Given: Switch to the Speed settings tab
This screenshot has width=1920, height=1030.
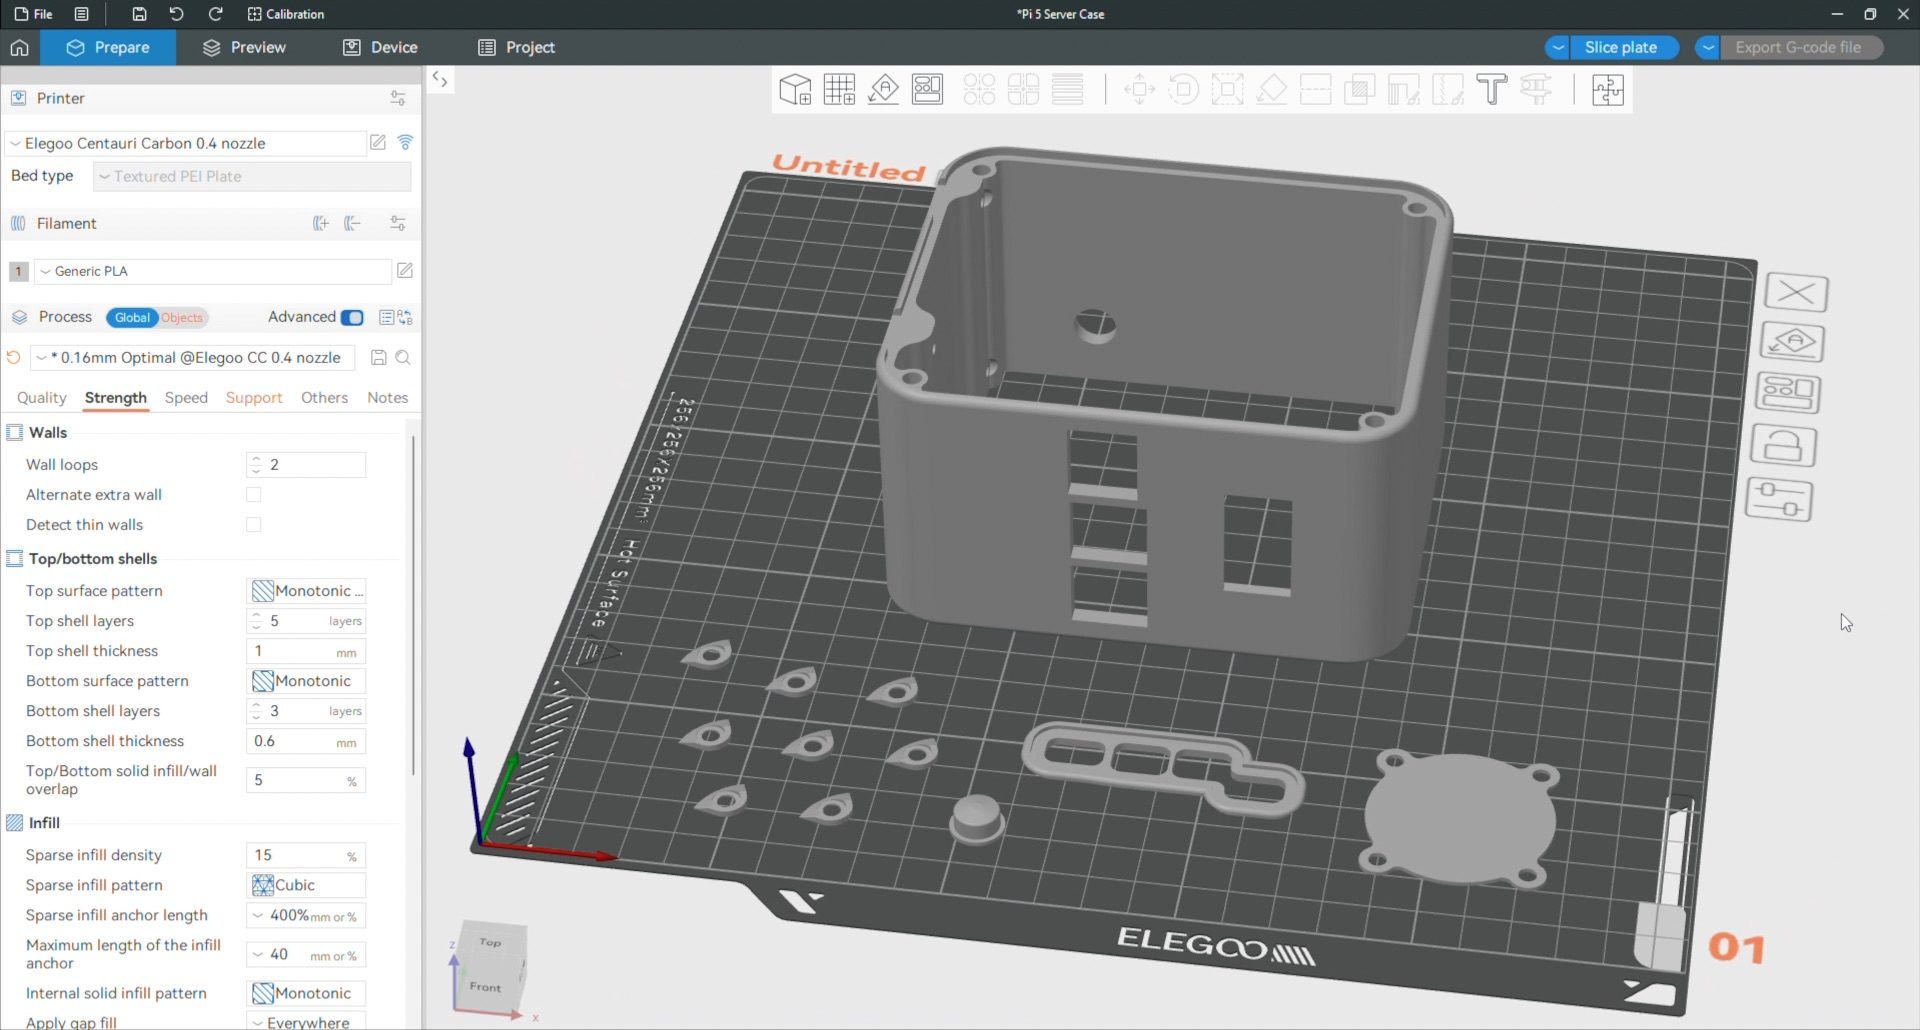Looking at the screenshot, I should 186,398.
